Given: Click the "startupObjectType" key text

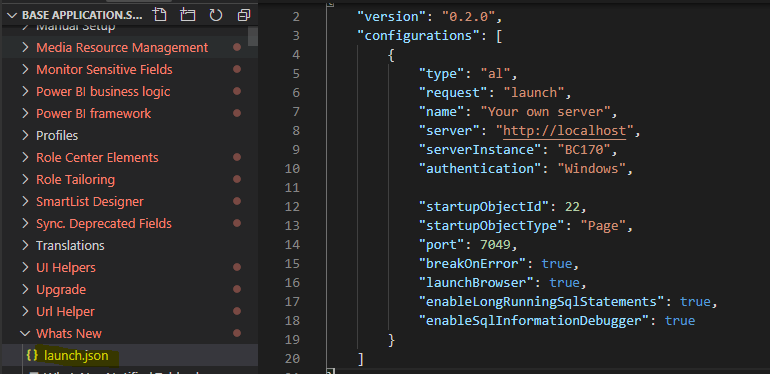Looking at the screenshot, I should 491,226.
